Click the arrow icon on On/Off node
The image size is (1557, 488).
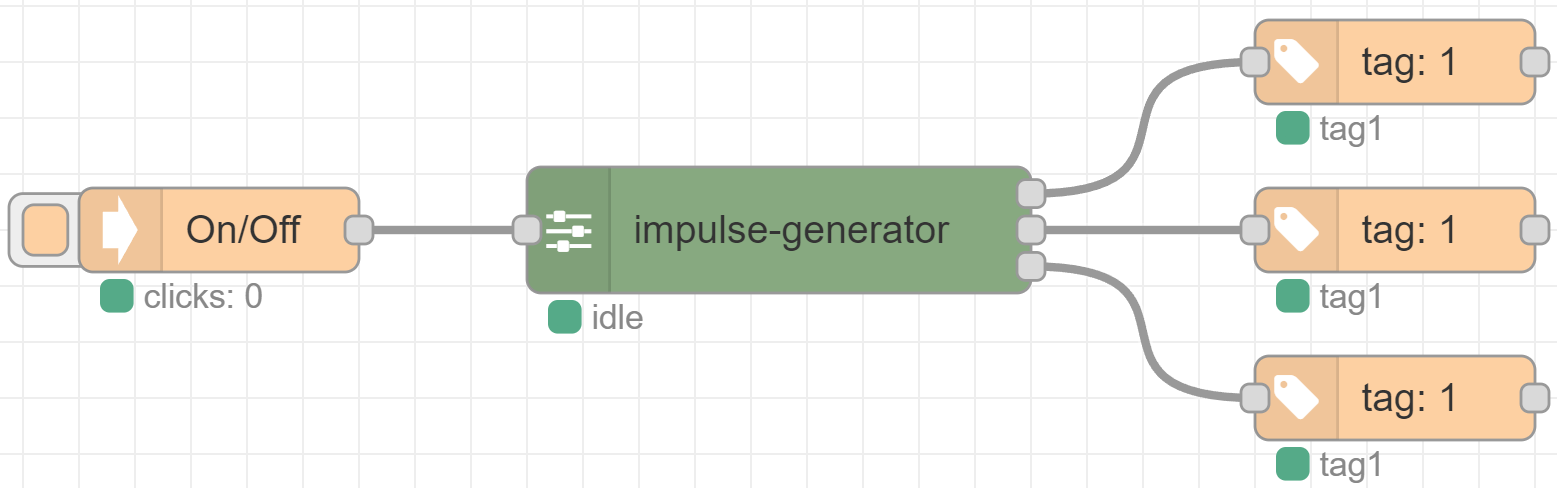click(120, 230)
